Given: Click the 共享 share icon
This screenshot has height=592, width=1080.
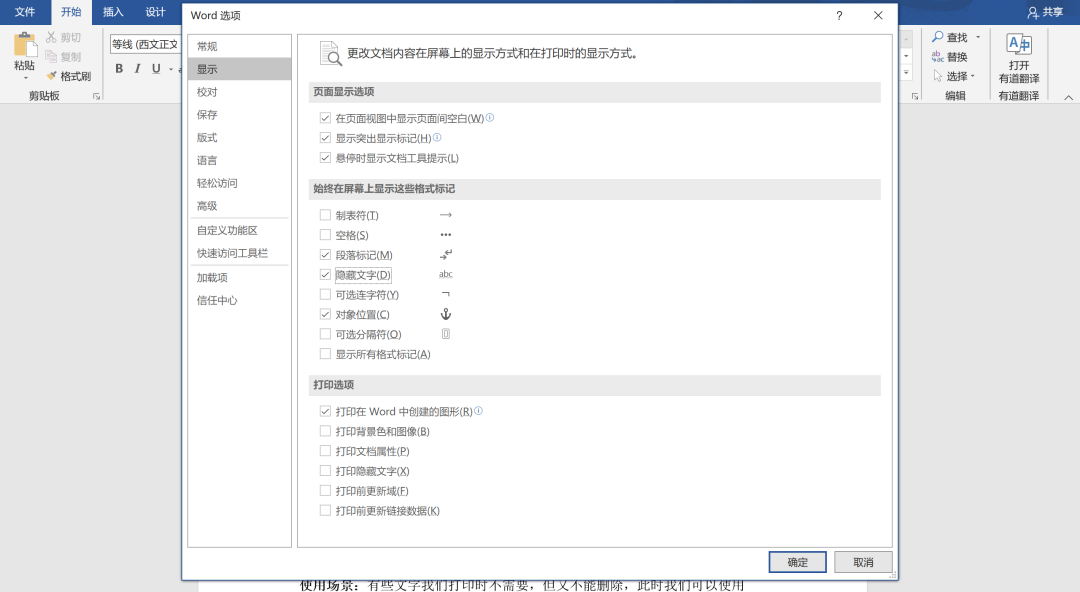Looking at the screenshot, I should pyautogui.click(x=1034, y=12).
